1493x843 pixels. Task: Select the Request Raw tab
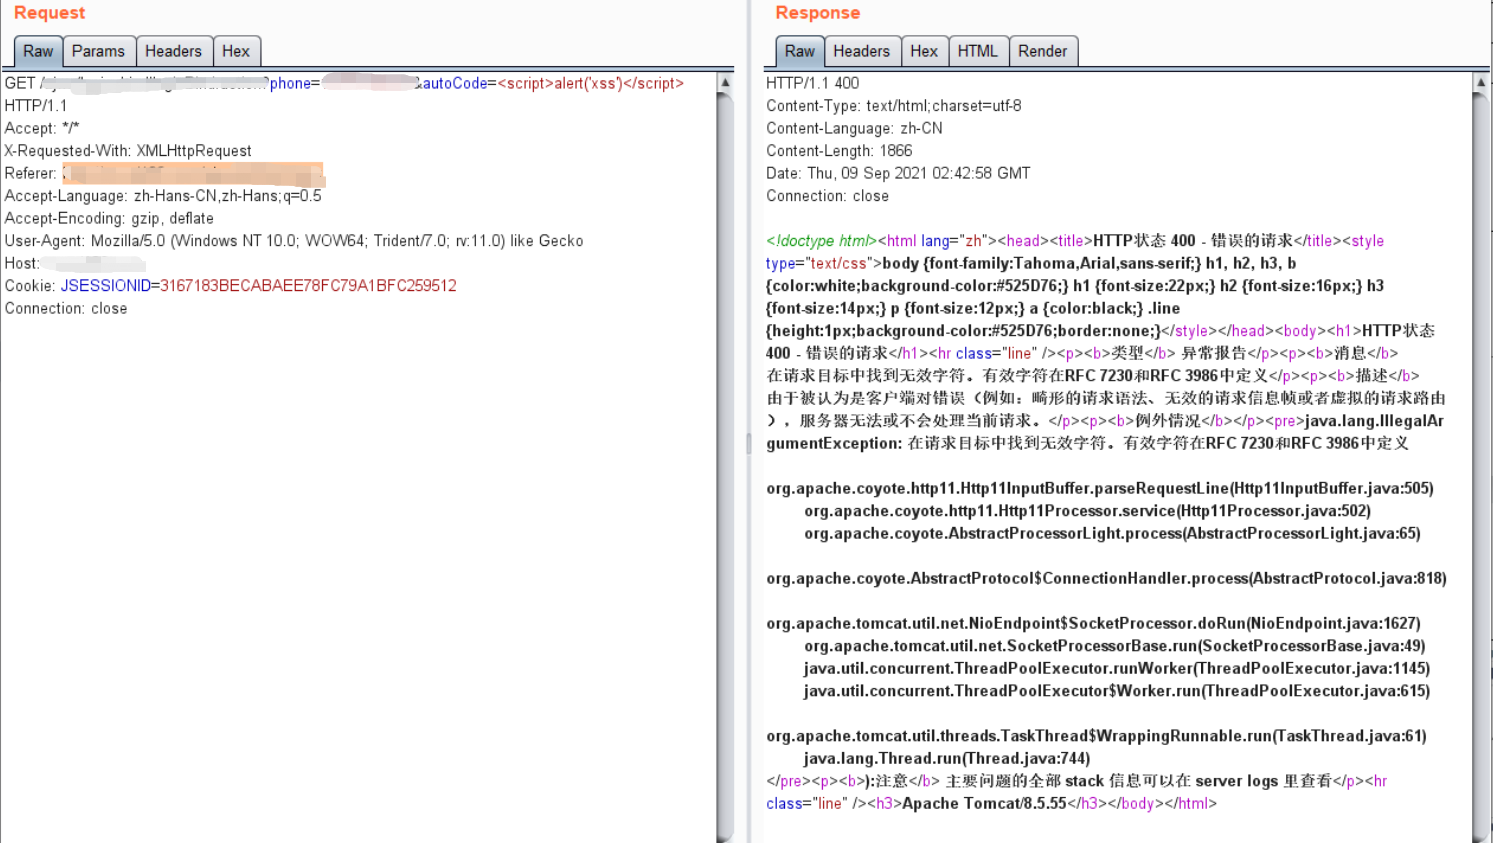(38, 51)
